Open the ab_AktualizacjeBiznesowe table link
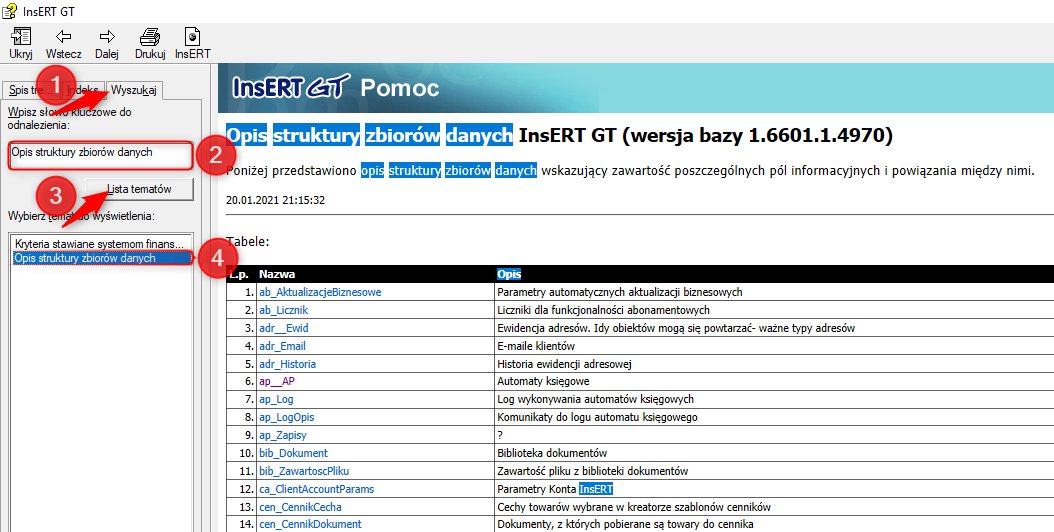The image size is (1054, 532). pos(320,293)
